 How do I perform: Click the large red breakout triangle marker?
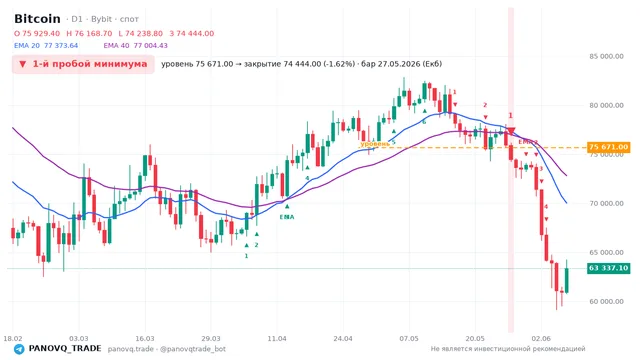[511, 131]
